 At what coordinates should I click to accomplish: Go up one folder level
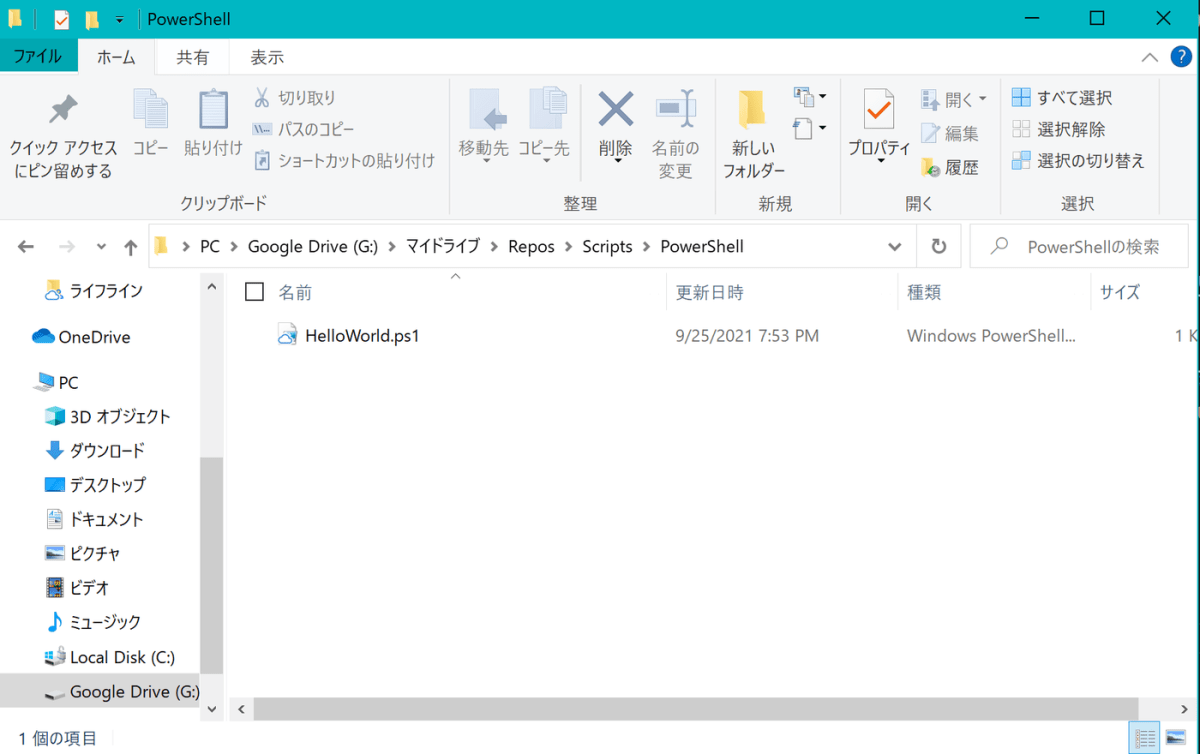pos(131,247)
